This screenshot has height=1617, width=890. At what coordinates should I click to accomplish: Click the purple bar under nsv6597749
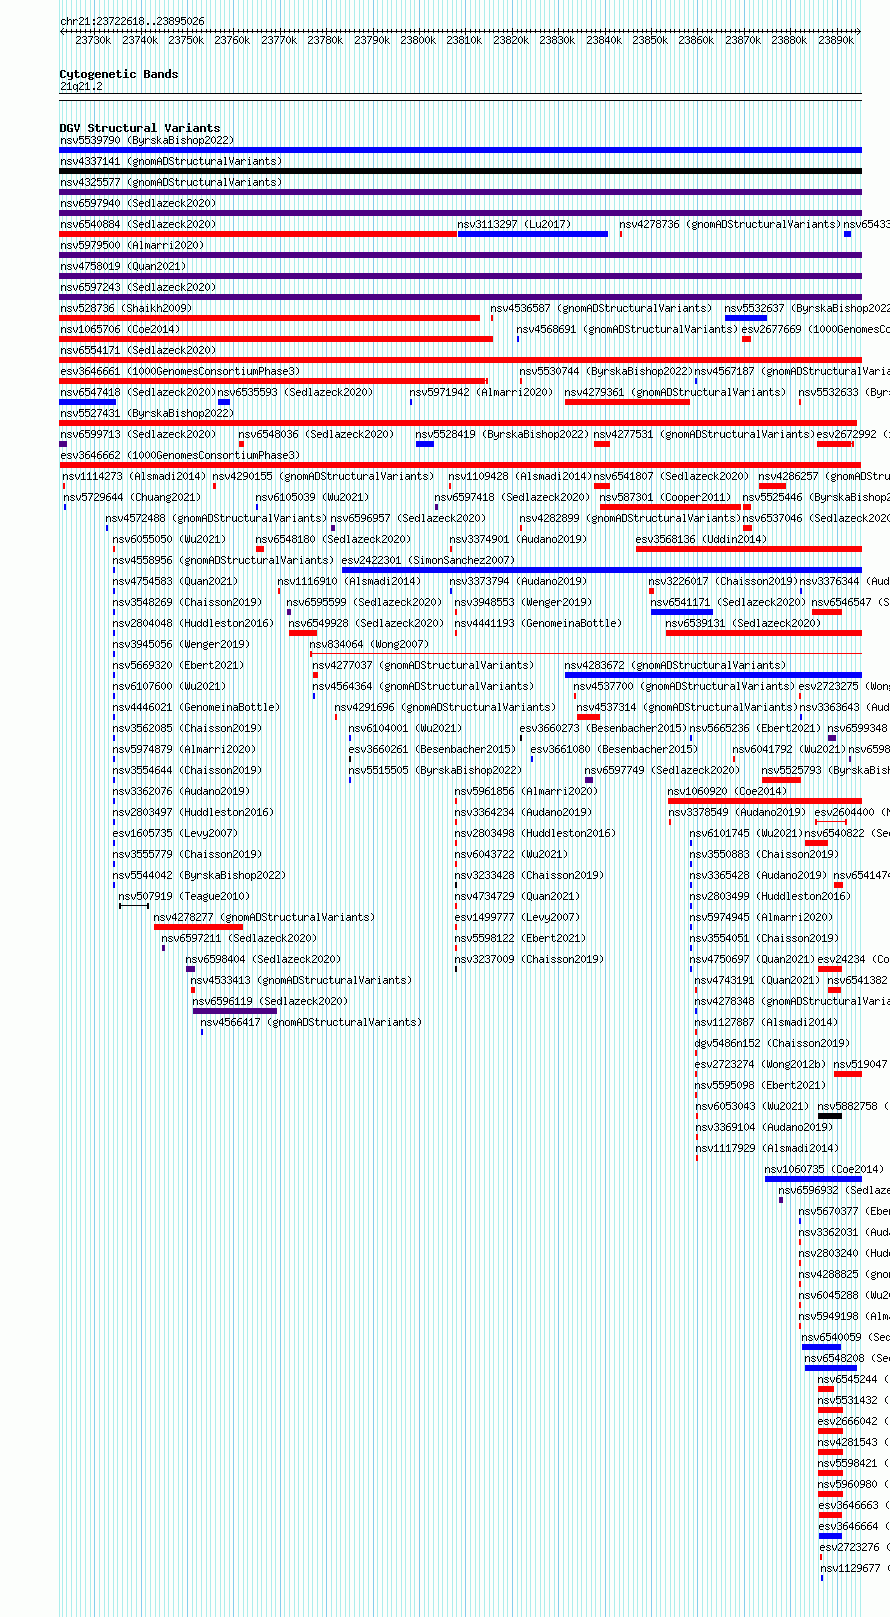(589, 780)
